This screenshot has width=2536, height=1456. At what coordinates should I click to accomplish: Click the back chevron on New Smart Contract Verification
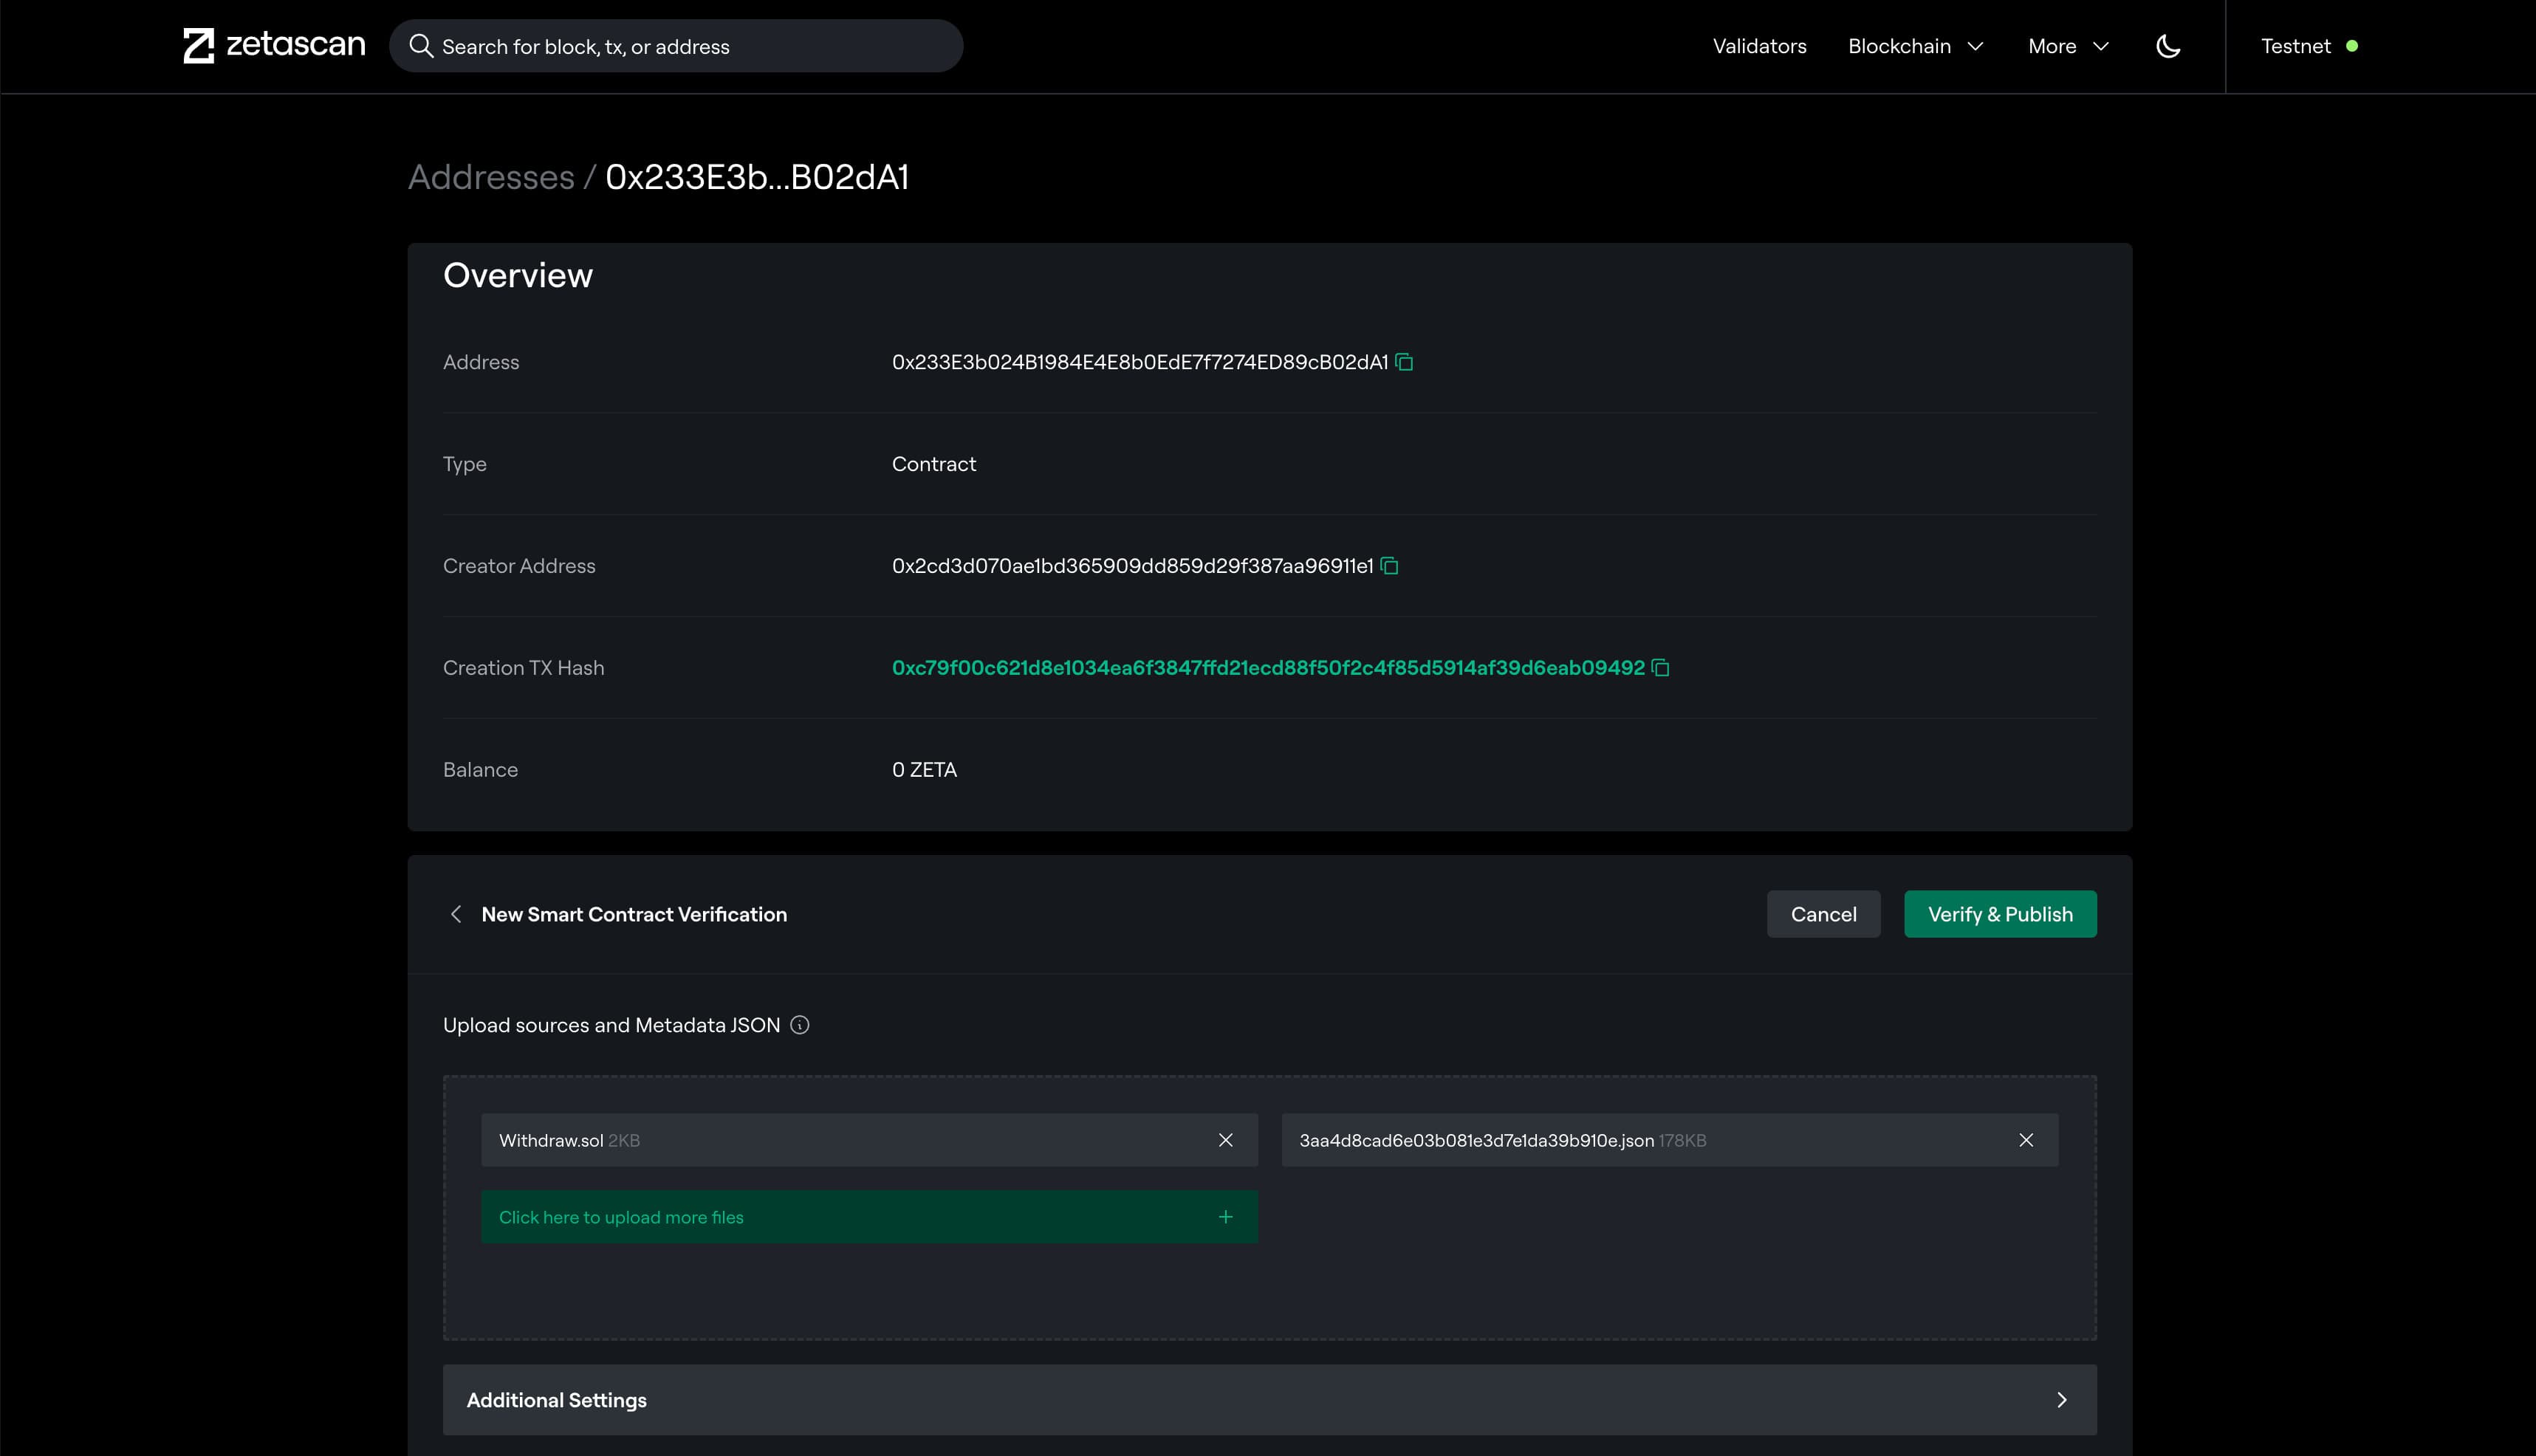(456, 914)
